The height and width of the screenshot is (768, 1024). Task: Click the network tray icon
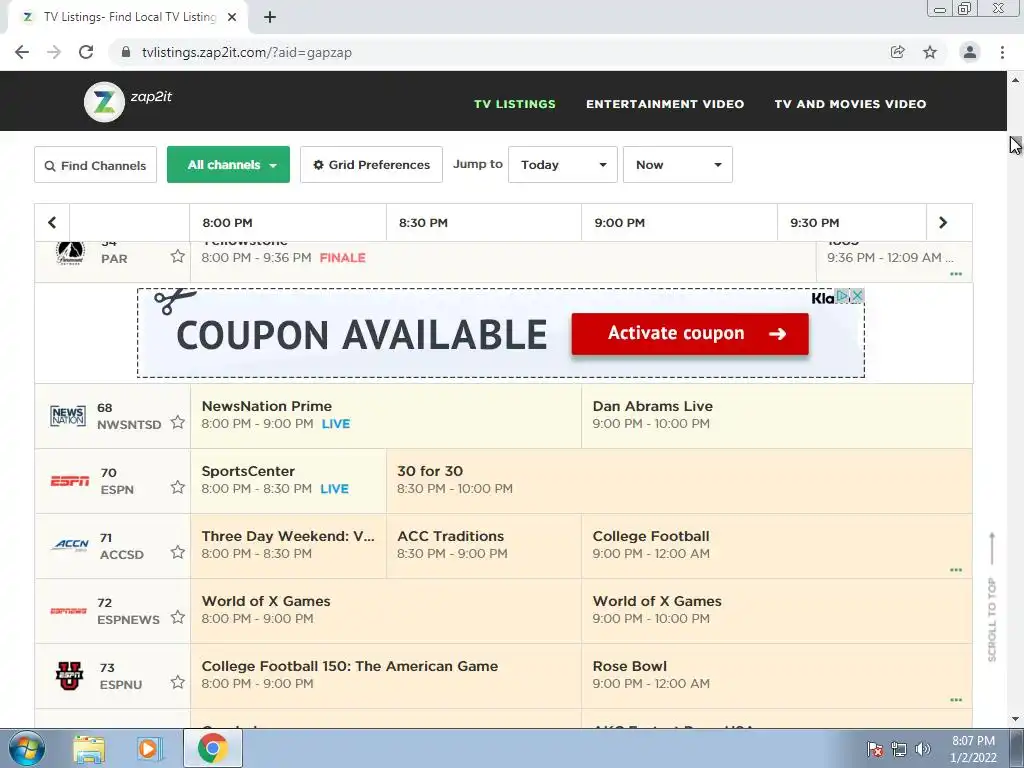pyautogui.click(x=899, y=749)
